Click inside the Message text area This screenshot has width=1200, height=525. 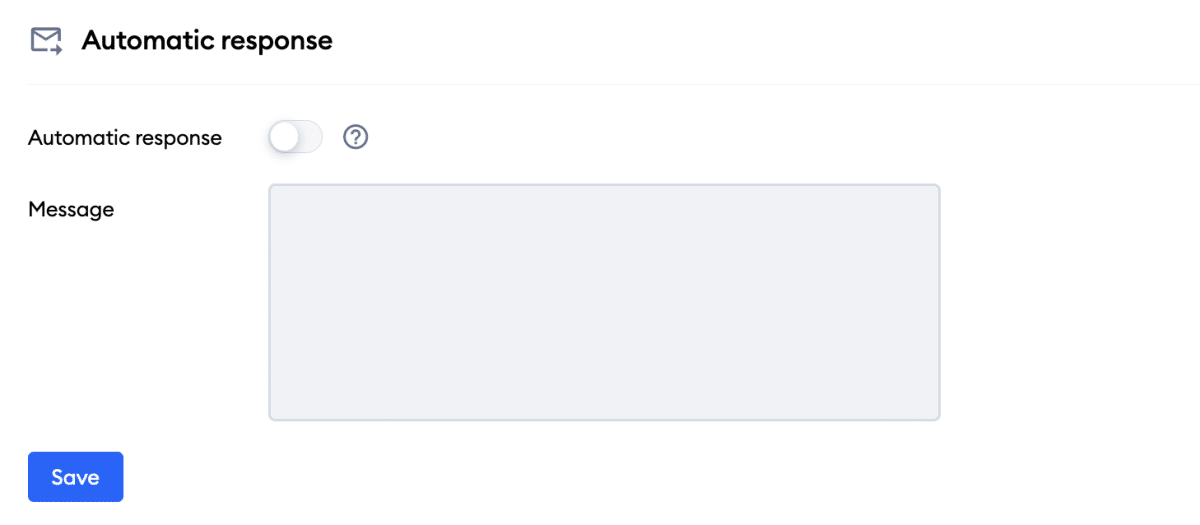click(x=604, y=302)
